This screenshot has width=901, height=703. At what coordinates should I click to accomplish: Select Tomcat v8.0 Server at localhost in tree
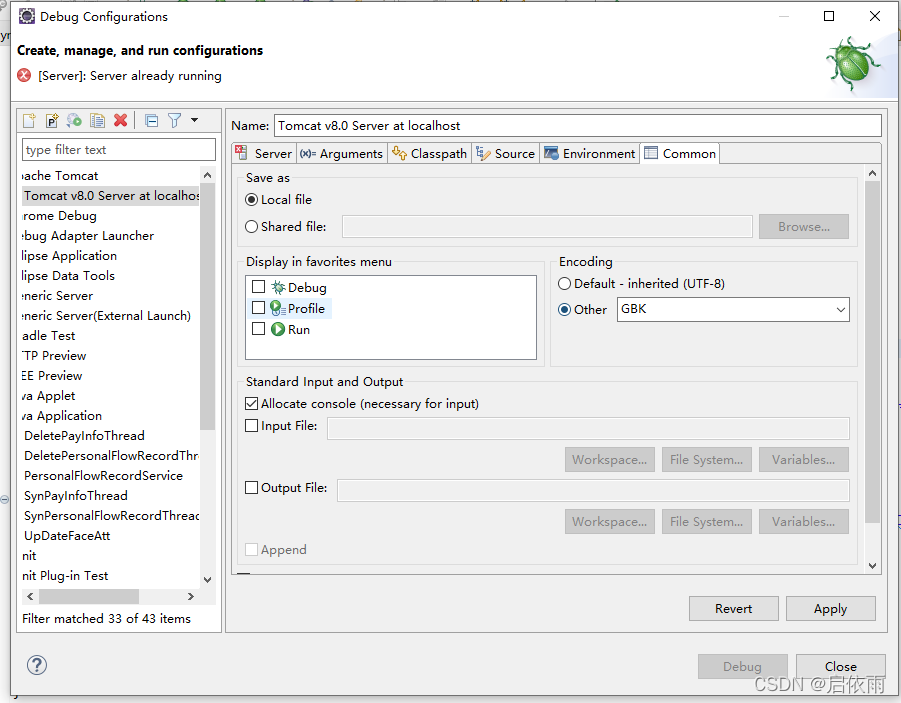coord(111,195)
